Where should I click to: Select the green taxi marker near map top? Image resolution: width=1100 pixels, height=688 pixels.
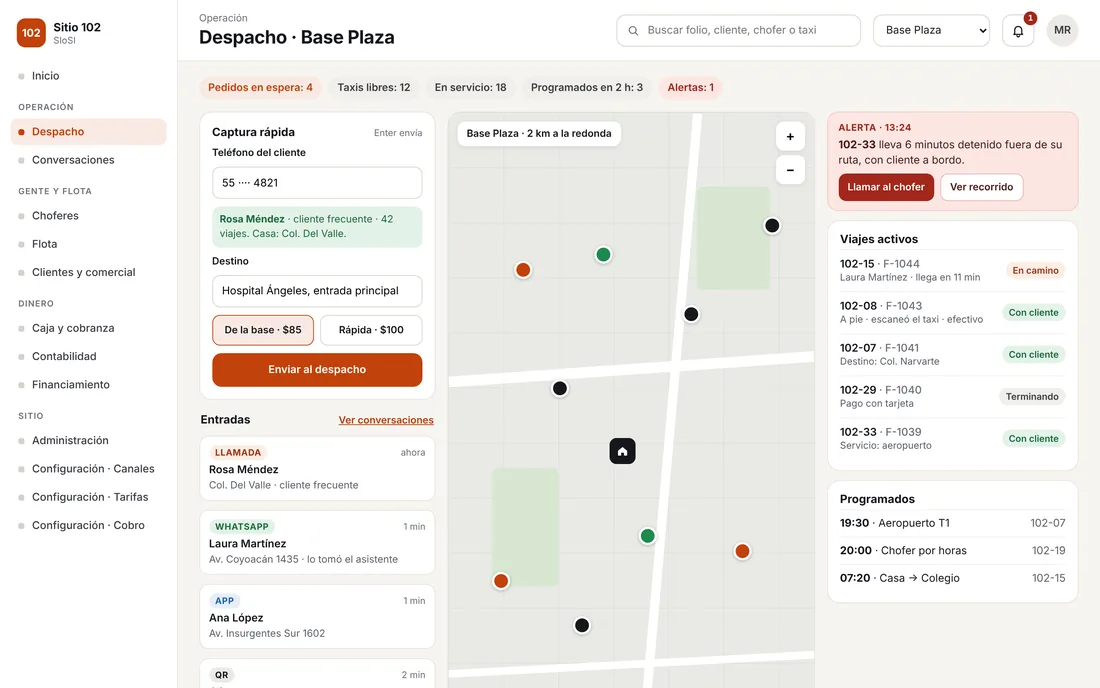click(x=603, y=255)
